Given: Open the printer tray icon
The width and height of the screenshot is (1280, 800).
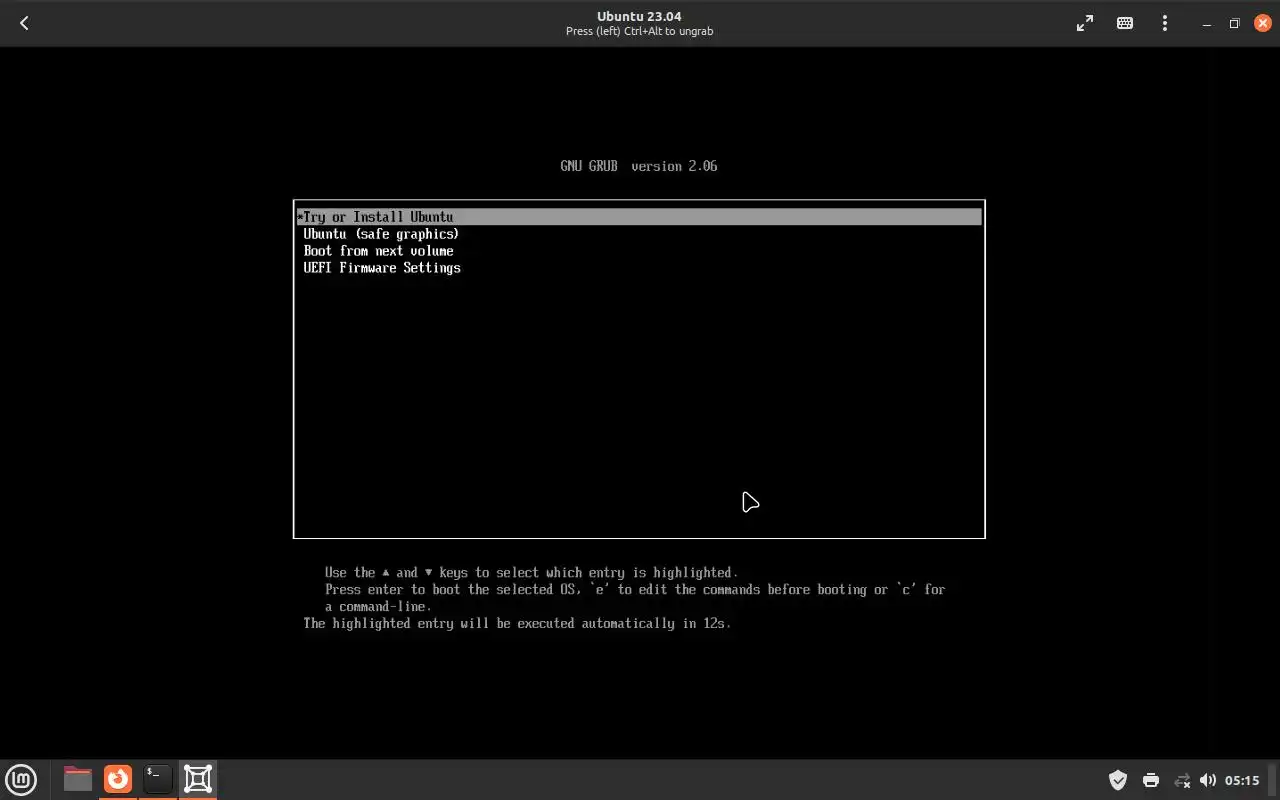Looking at the screenshot, I should click(x=1151, y=780).
